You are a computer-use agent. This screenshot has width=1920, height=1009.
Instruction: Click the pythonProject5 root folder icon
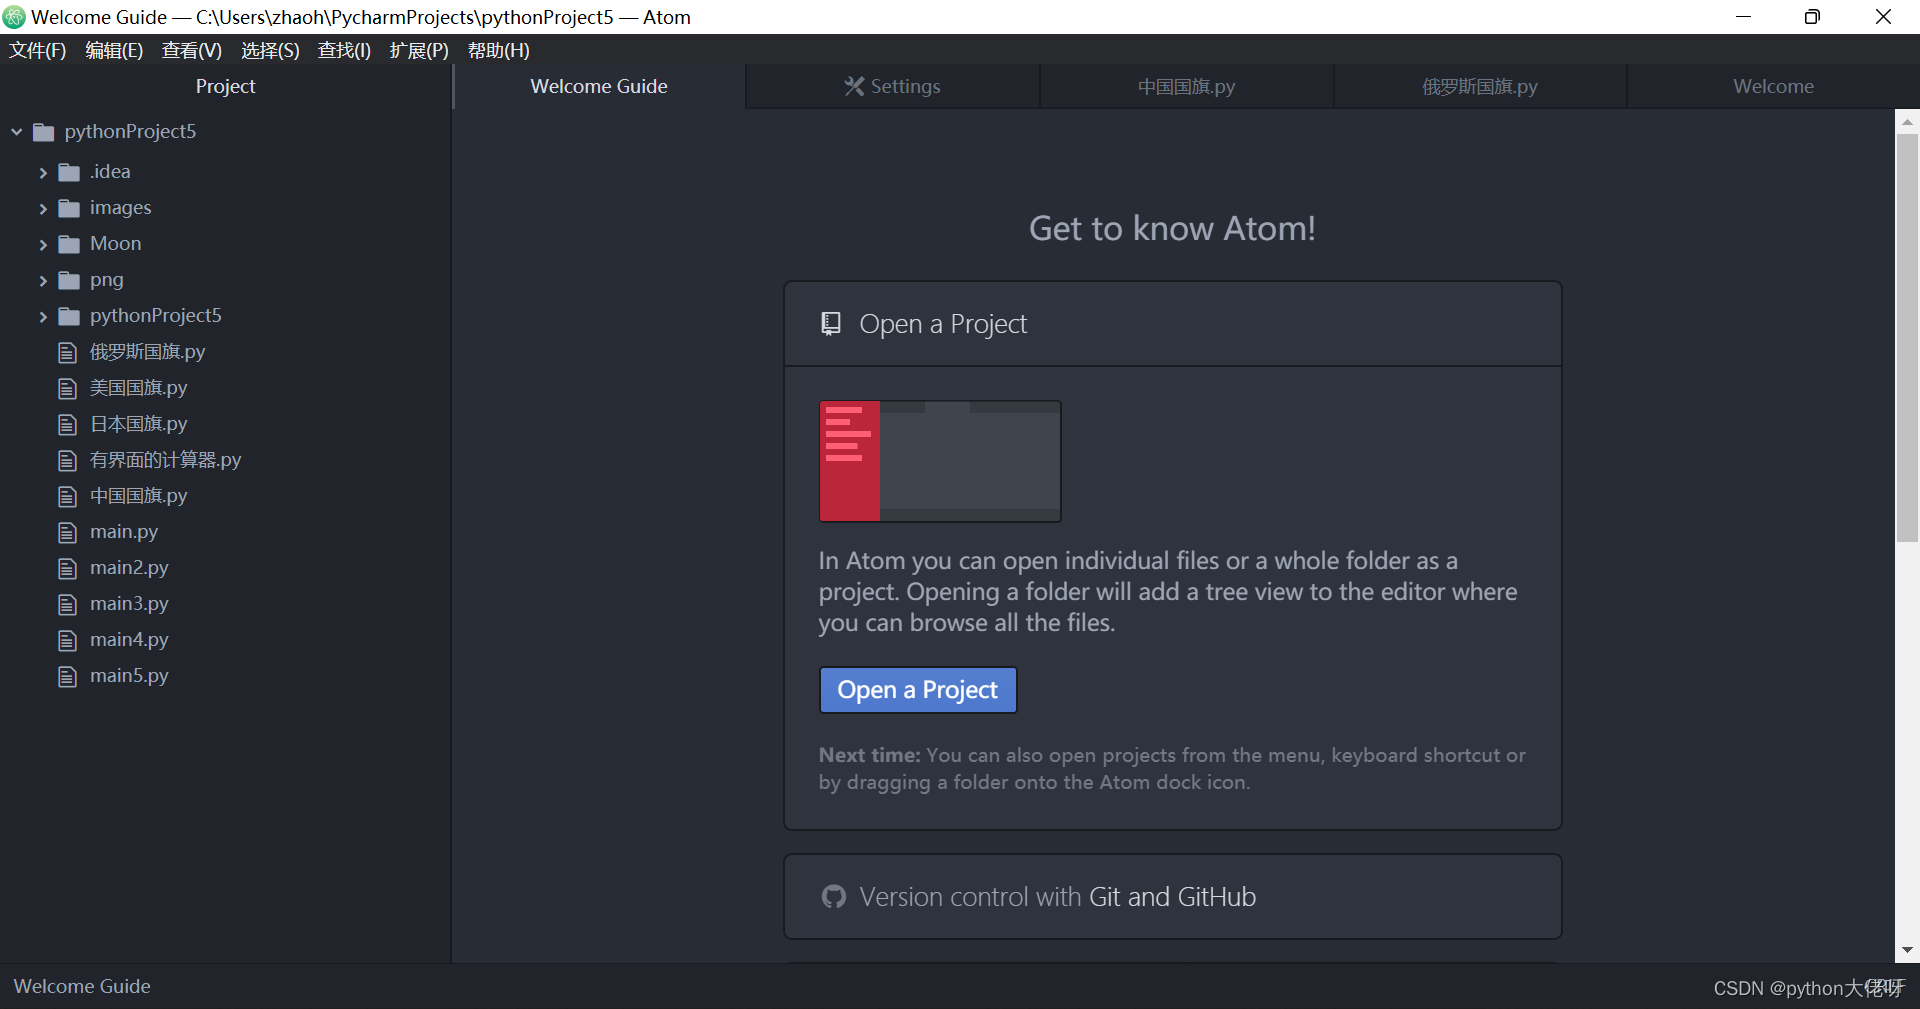pyautogui.click(x=43, y=132)
